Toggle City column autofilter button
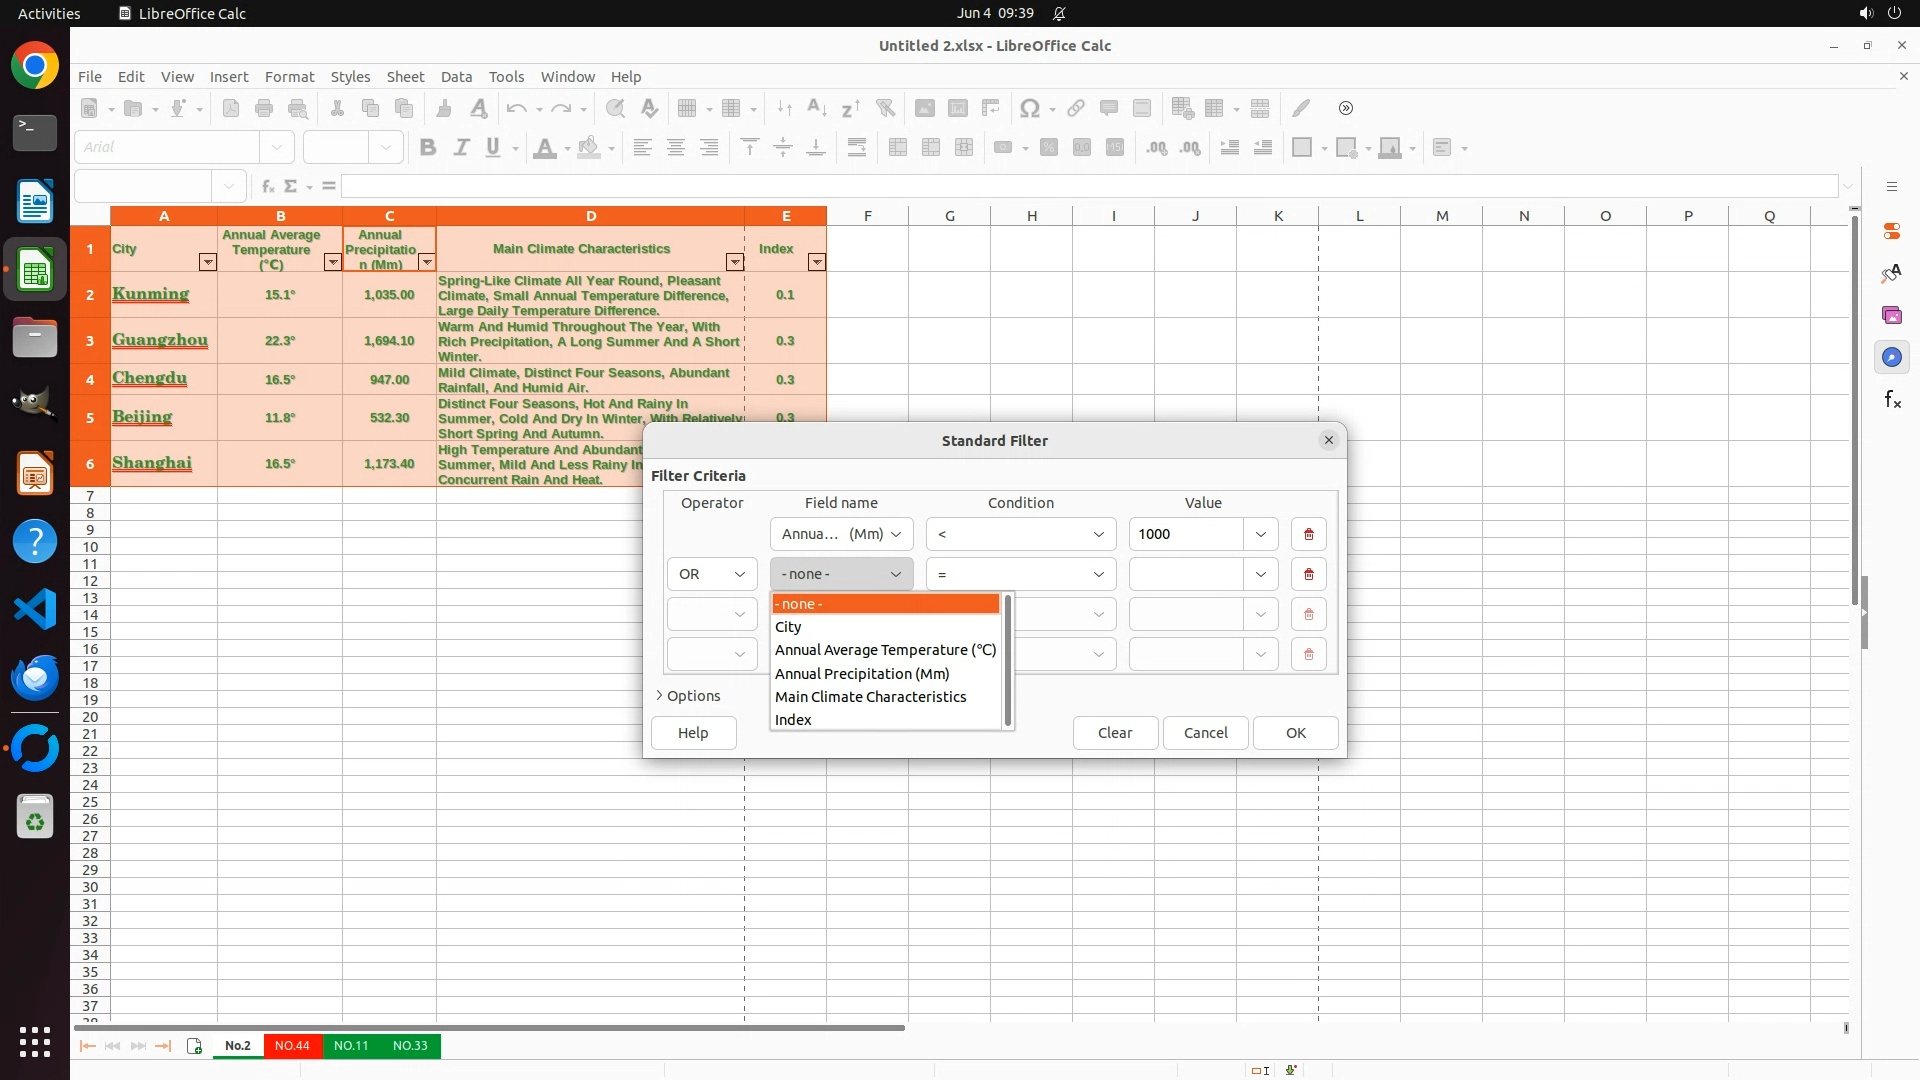This screenshot has width=1920, height=1080. (207, 262)
